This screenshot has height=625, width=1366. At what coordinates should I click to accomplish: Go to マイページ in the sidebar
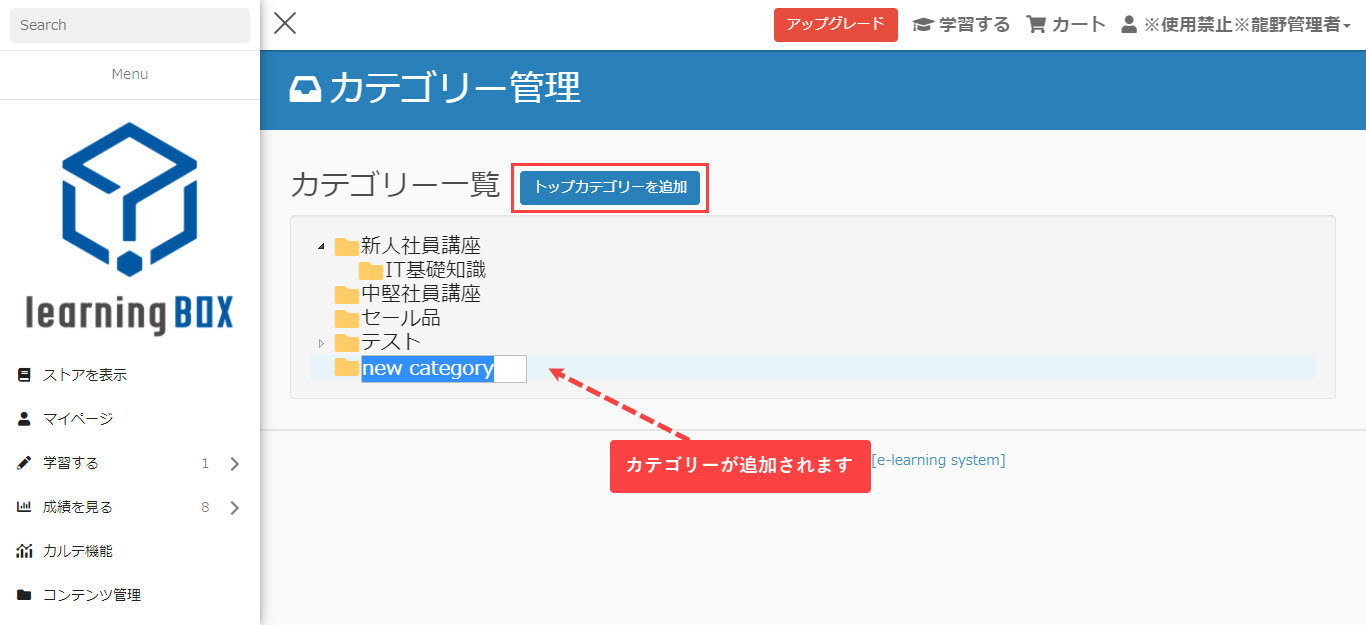(77, 419)
